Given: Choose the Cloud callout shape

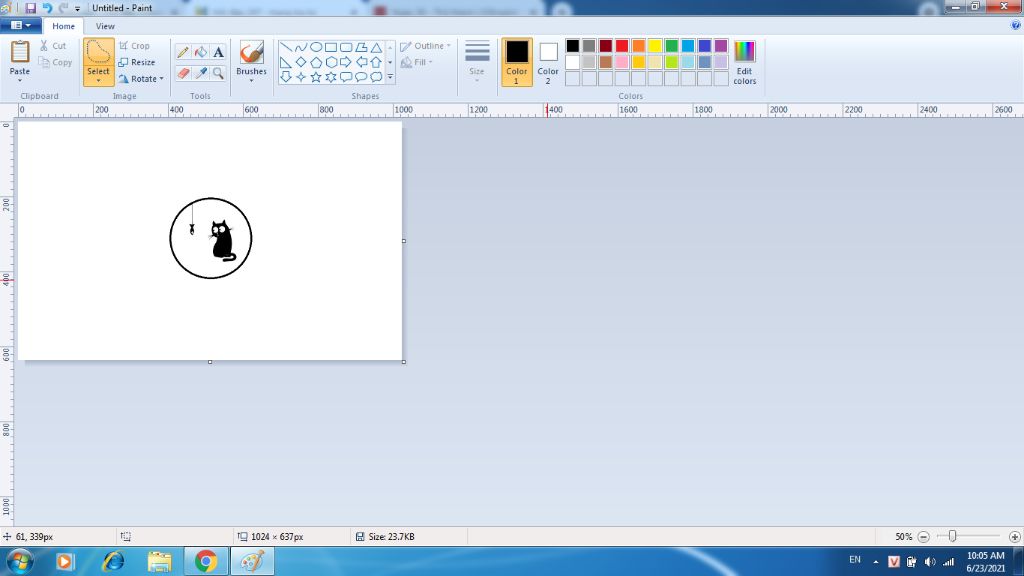Looking at the screenshot, I should click(x=376, y=77).
